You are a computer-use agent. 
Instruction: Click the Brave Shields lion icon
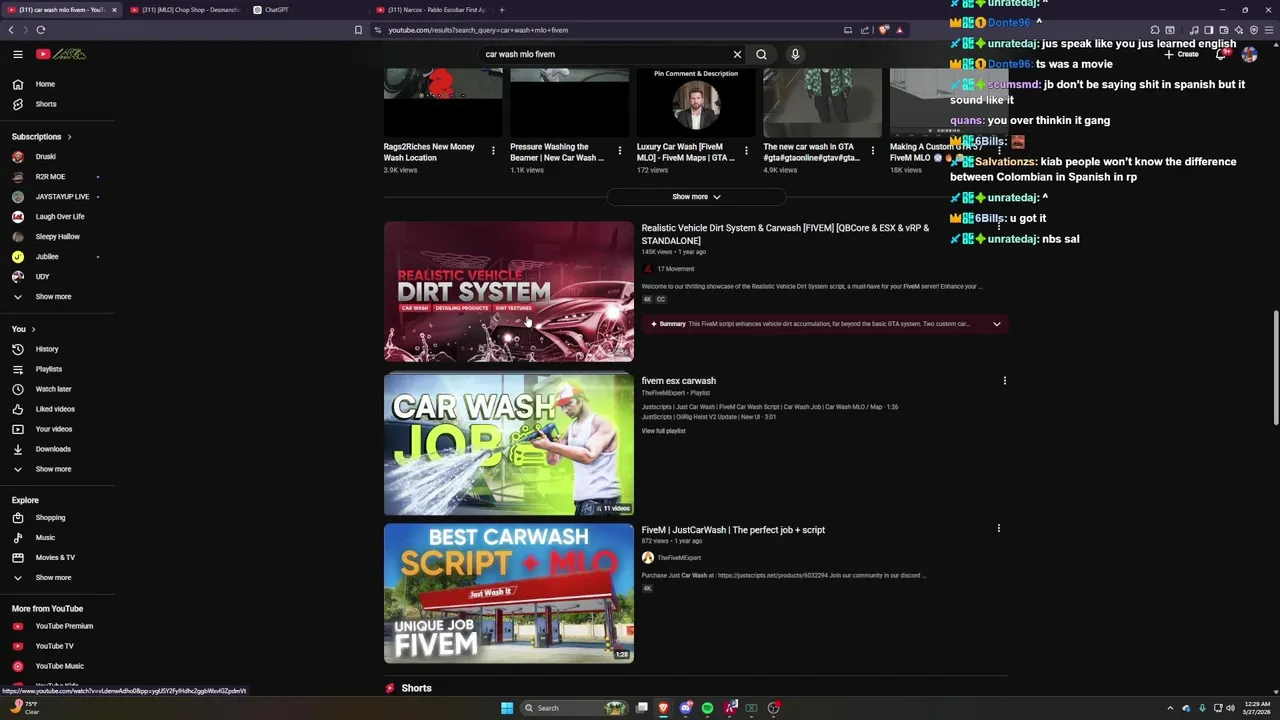click(x=883, y=30)
